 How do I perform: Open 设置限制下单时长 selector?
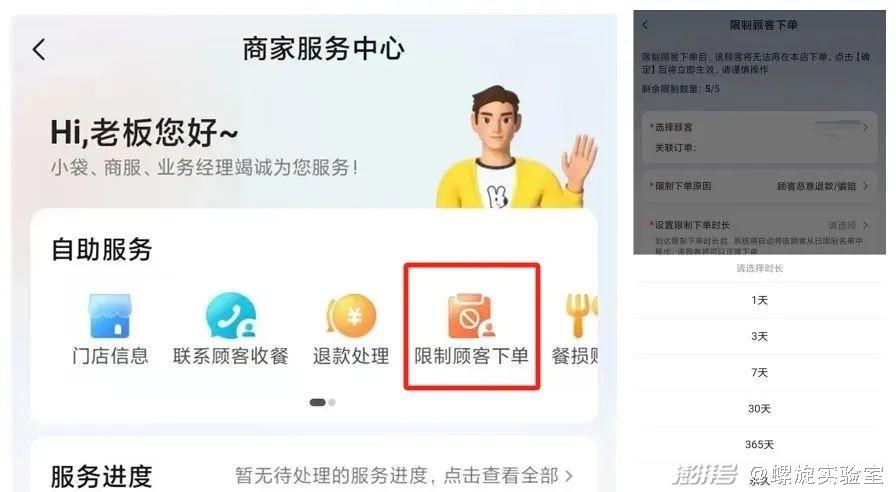click(759, 225)
